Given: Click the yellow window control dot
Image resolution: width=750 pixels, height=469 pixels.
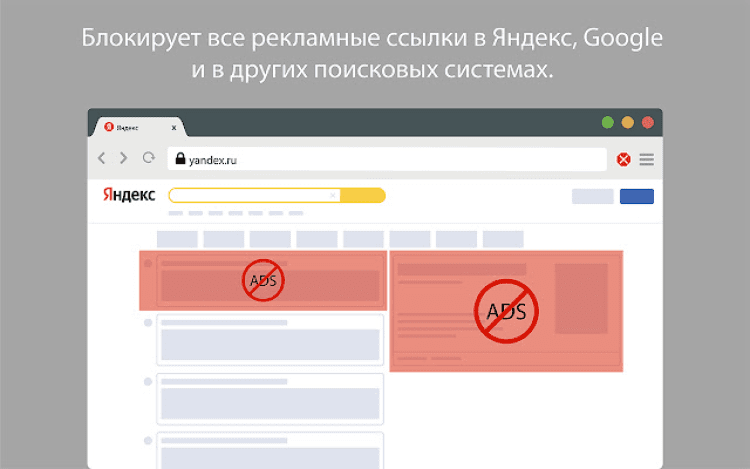Looking at the screenshot, I should tap(628, 123).
